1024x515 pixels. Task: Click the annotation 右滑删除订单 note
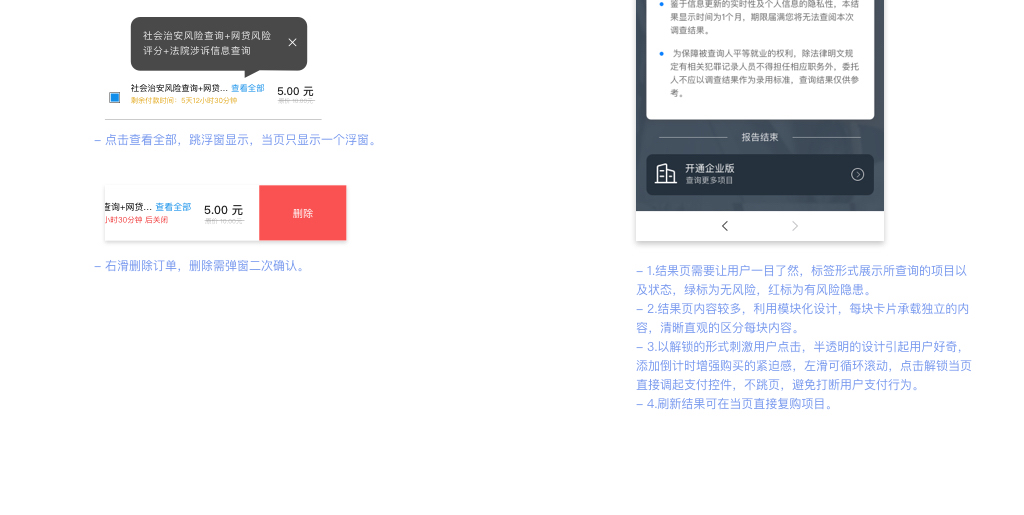200,266
